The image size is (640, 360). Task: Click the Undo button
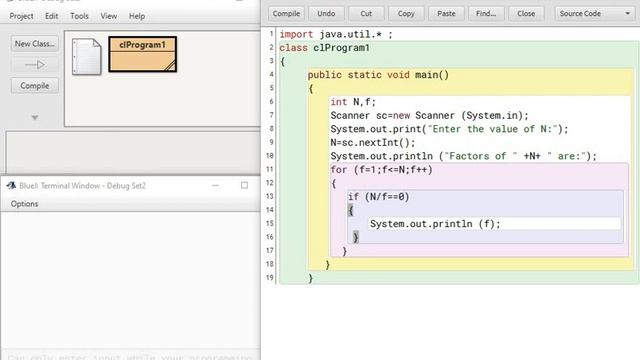point(326,13)
